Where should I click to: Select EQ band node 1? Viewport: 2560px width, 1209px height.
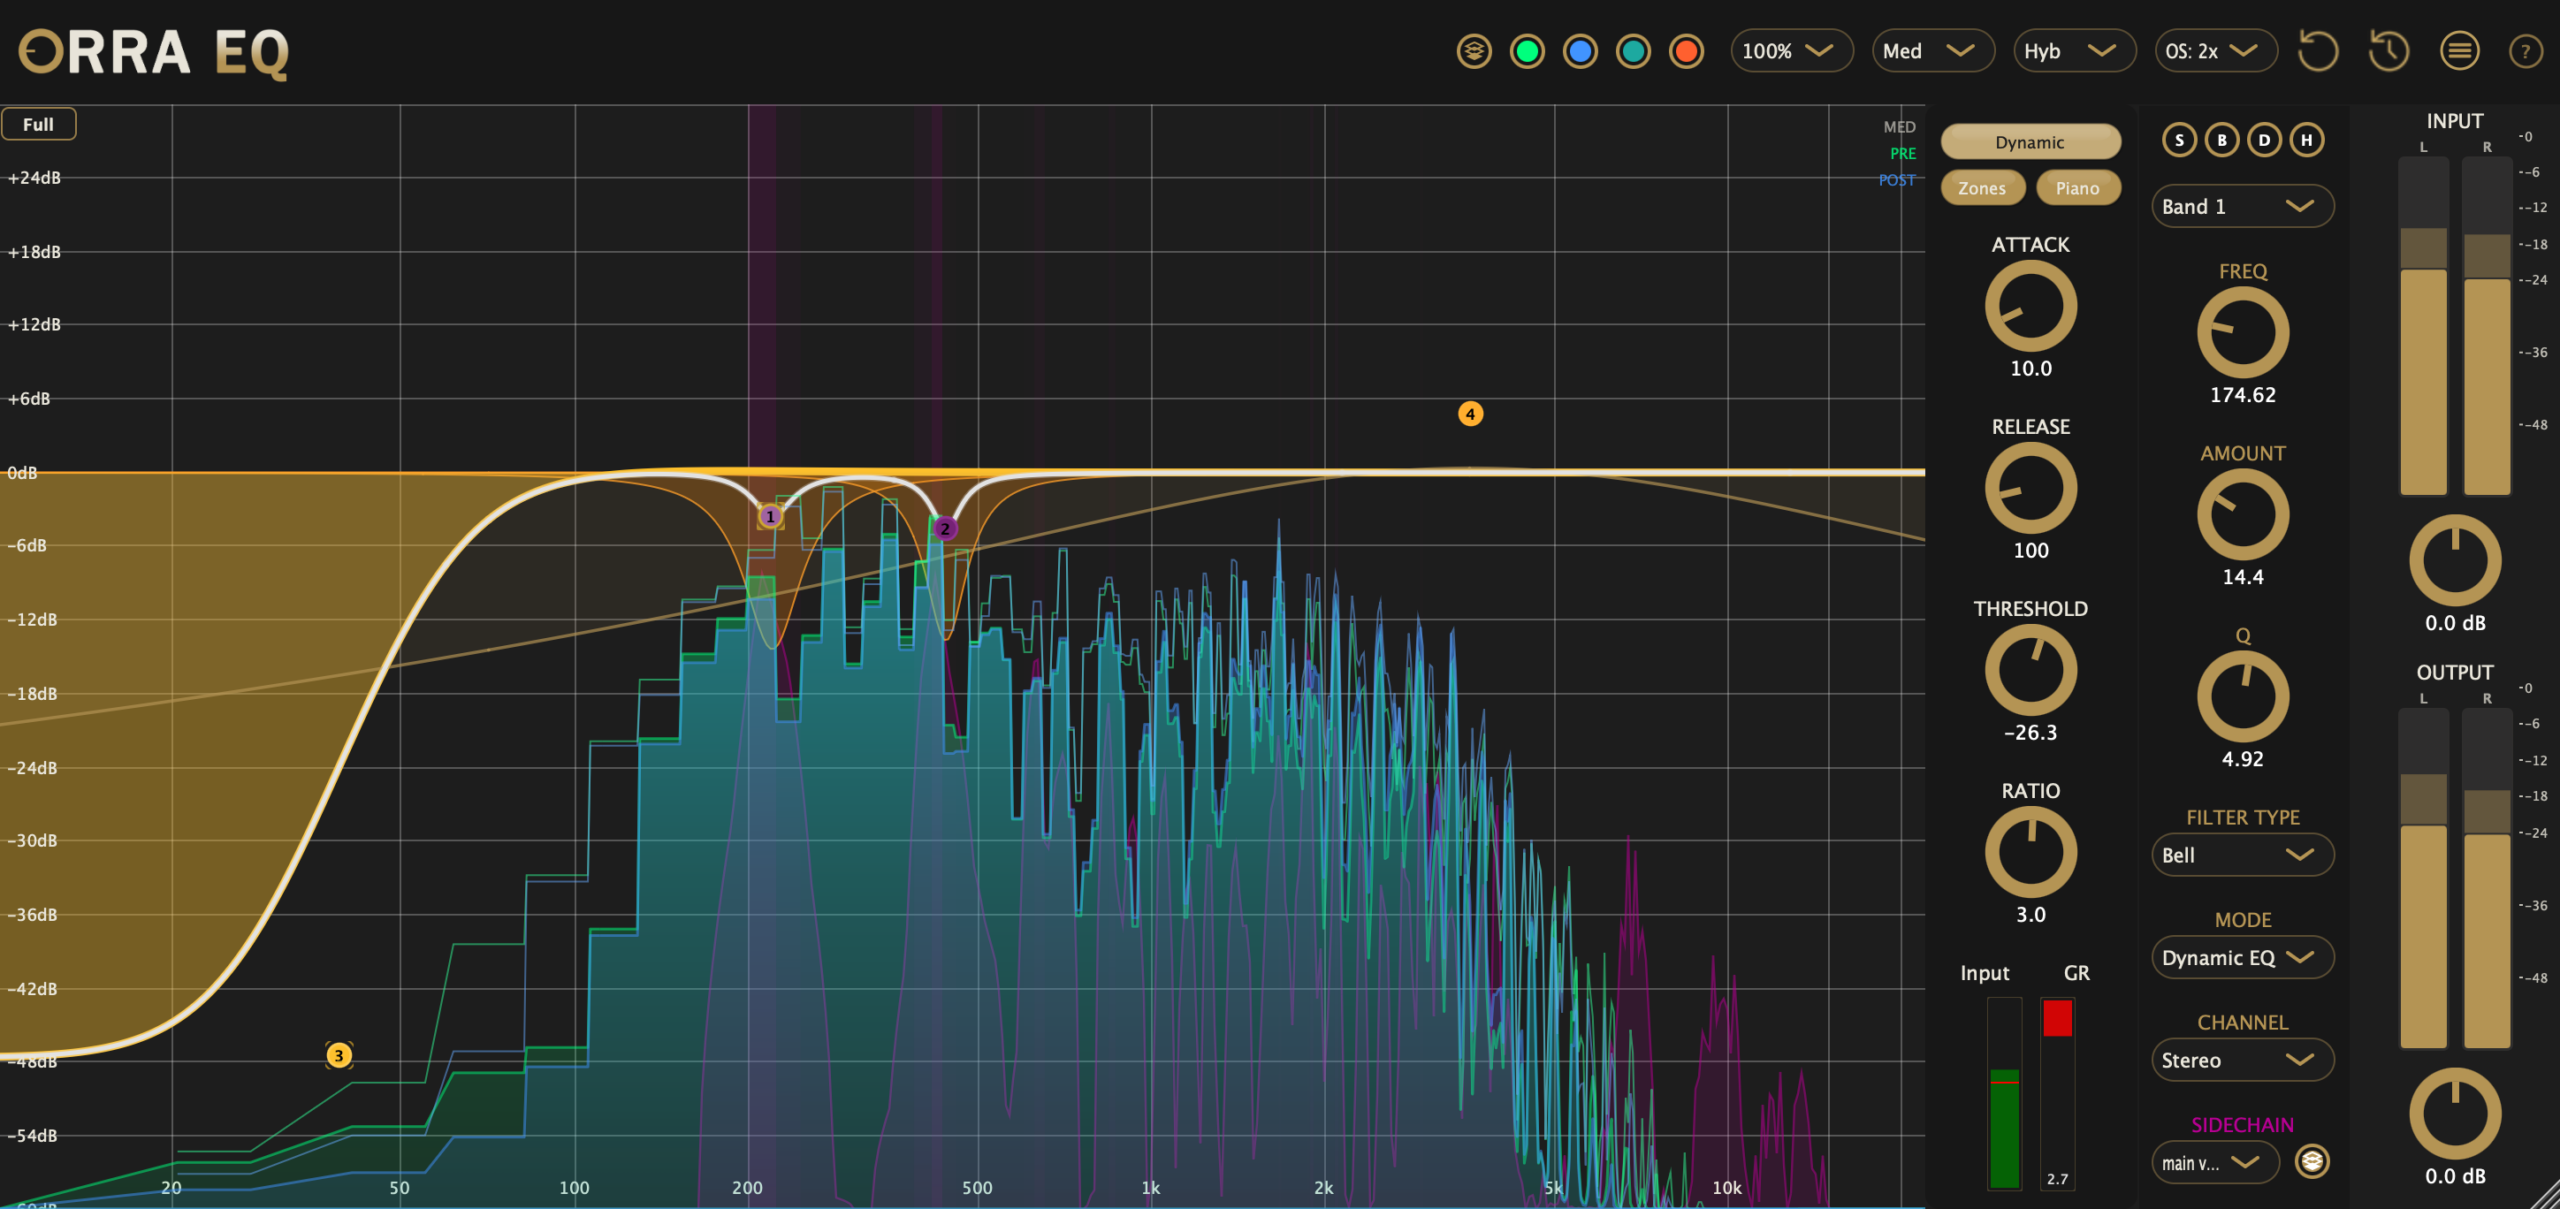click(x=770, y=516)
